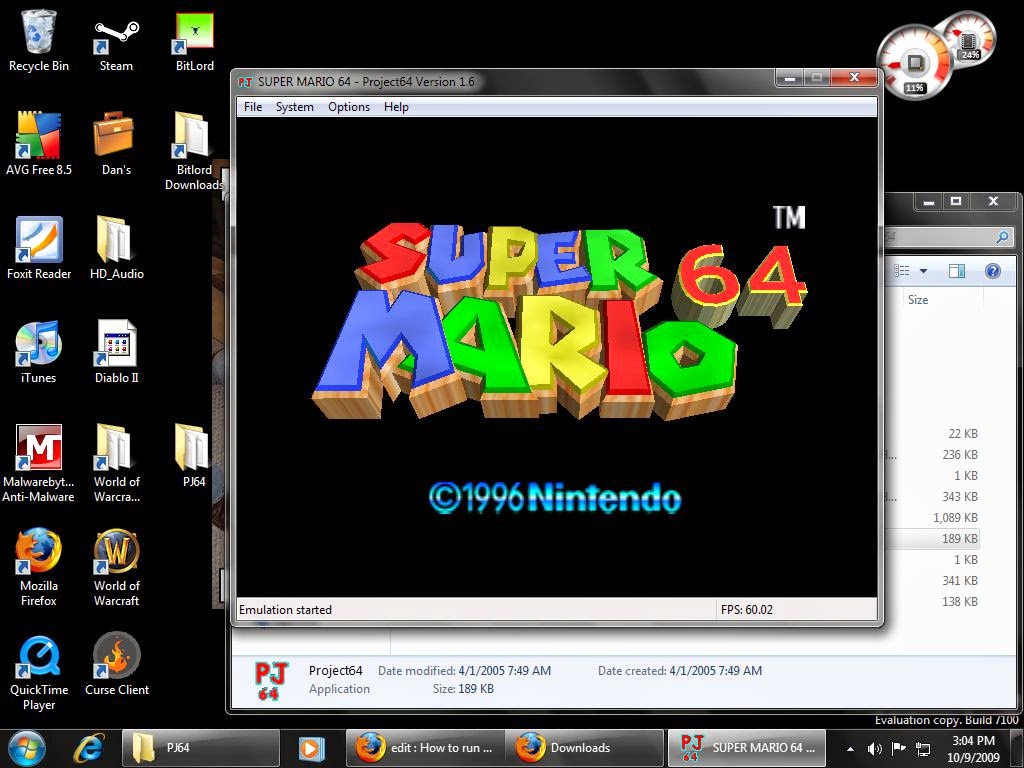The image size is (1024, 768).
Task: Select the BitLord desktop icon
Action: point(195,40)
